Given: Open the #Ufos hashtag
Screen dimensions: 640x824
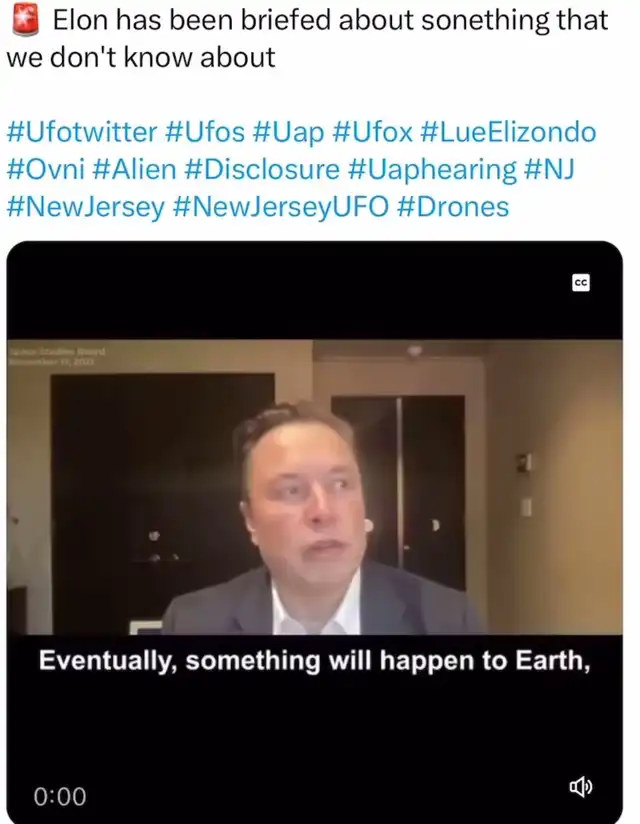Looking at the screenshot, I should pyautogui.click(x=205, y=132).
